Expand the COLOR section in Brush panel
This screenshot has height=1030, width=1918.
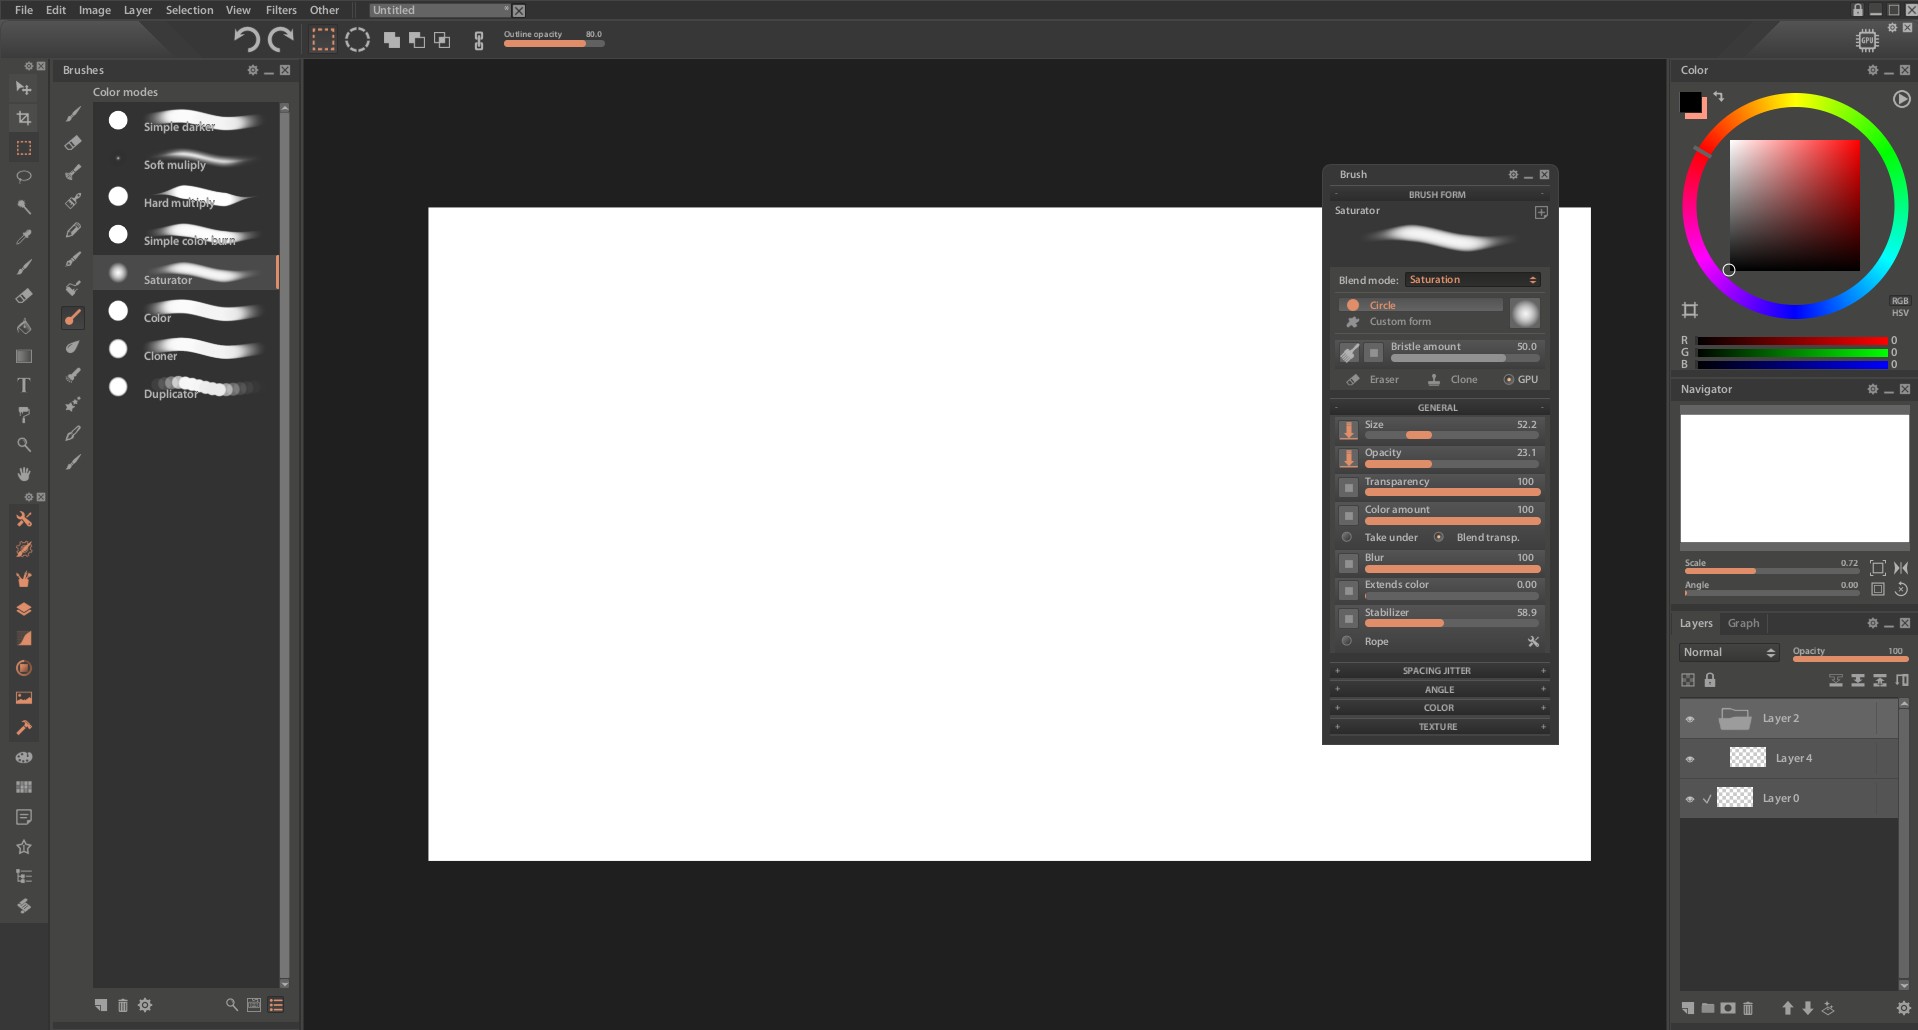(1439, 708)
